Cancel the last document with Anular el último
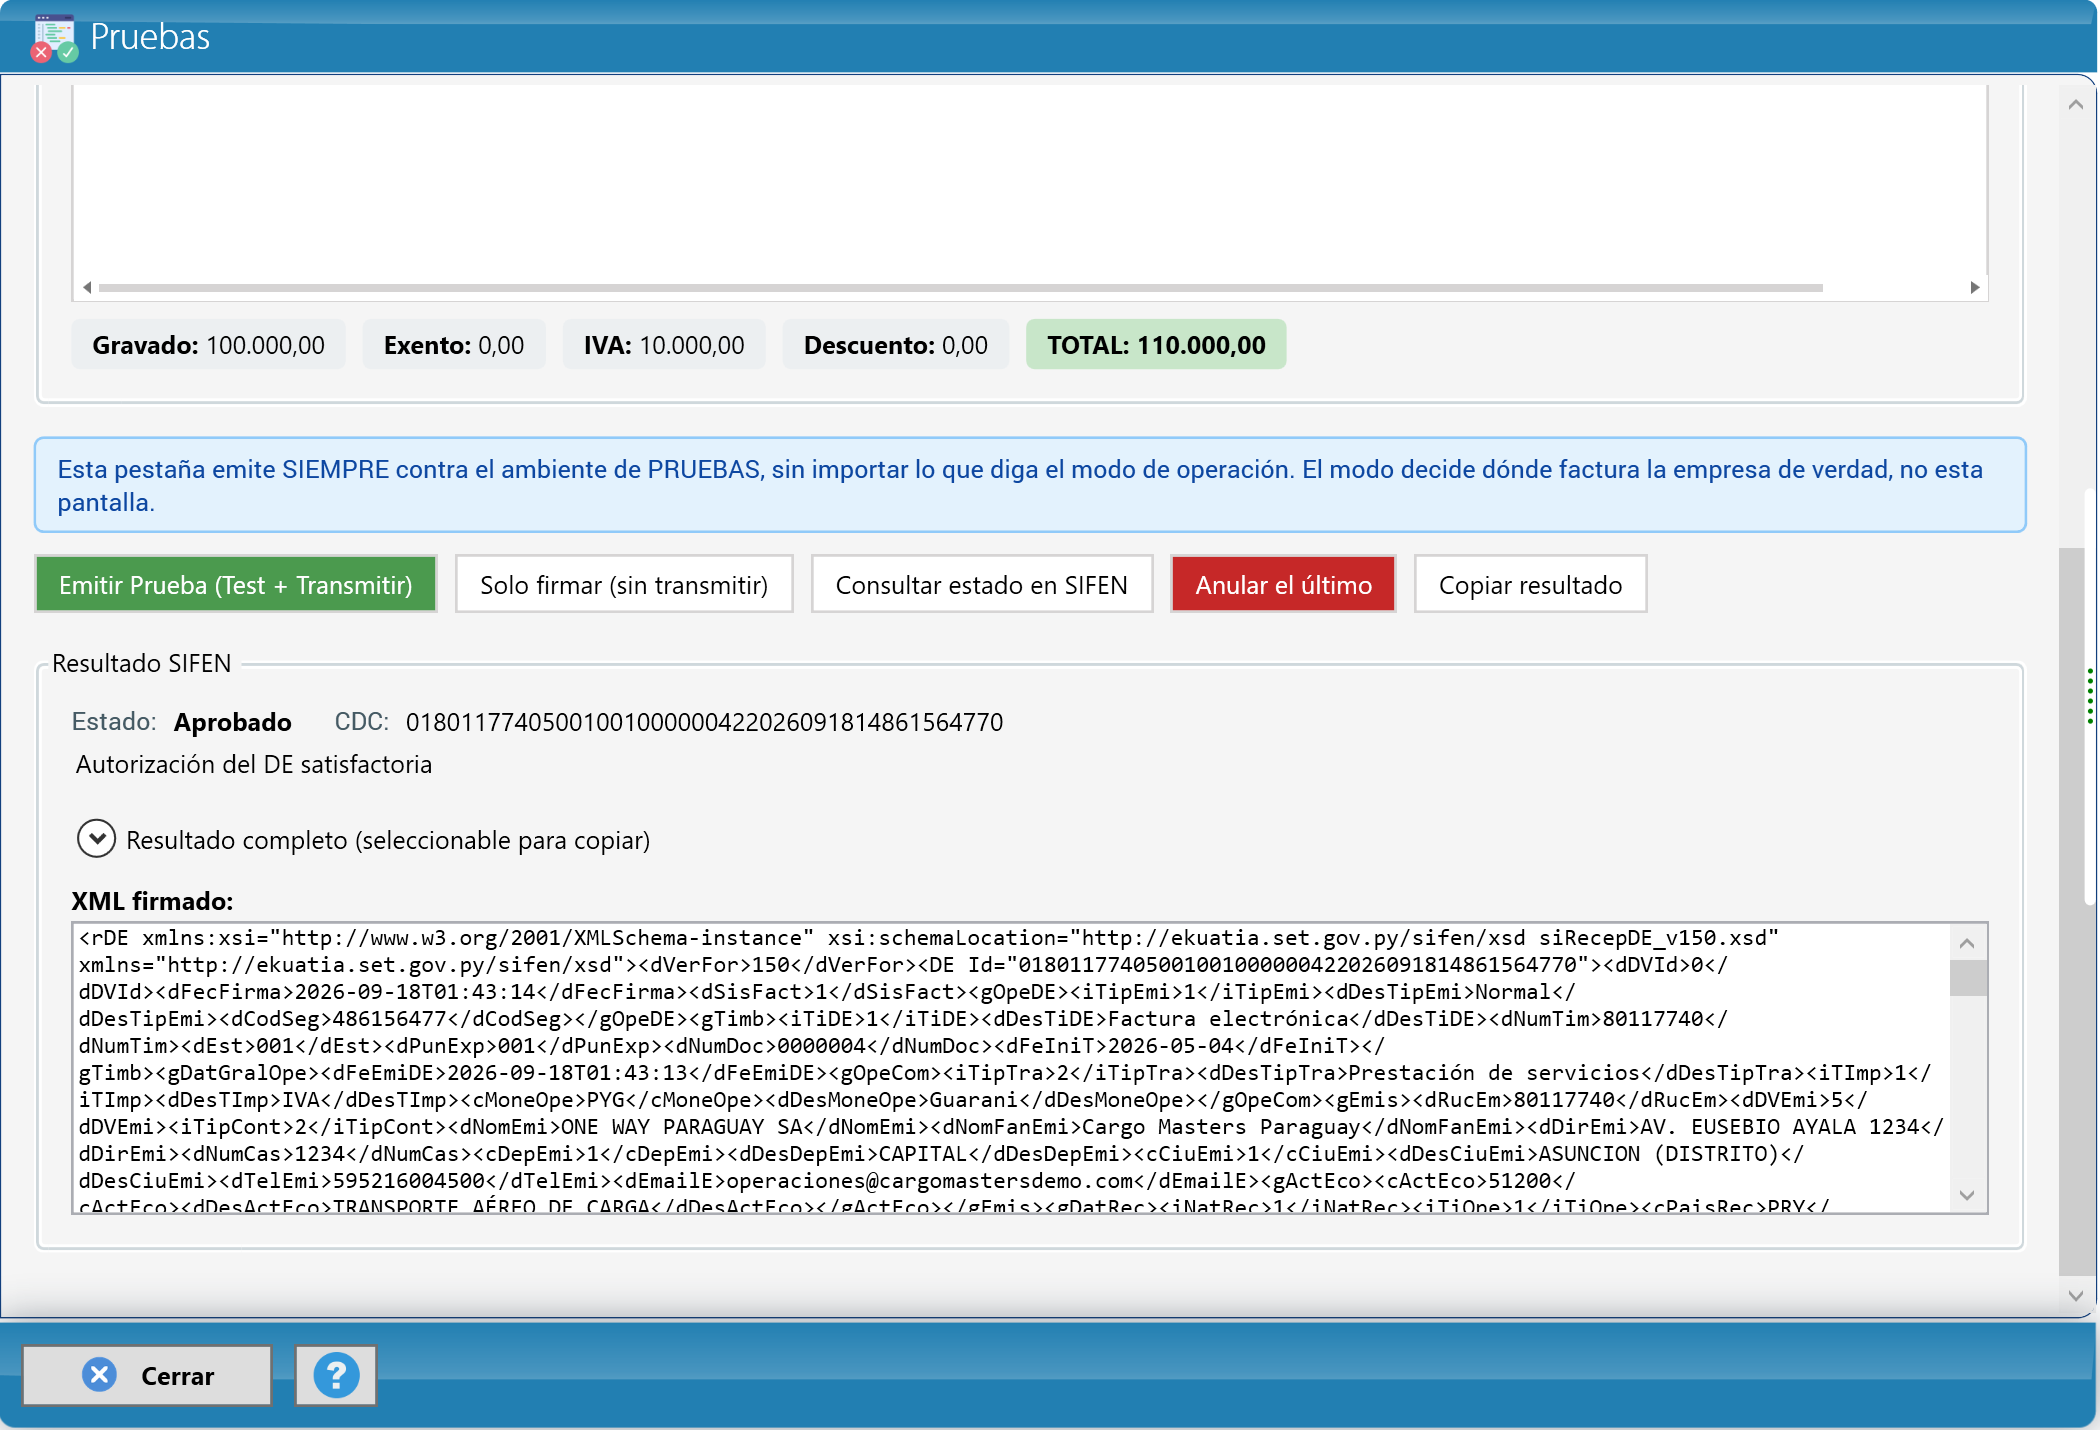The image size is (2100, 1430). pyautogui.click(x=1284, y=584)
